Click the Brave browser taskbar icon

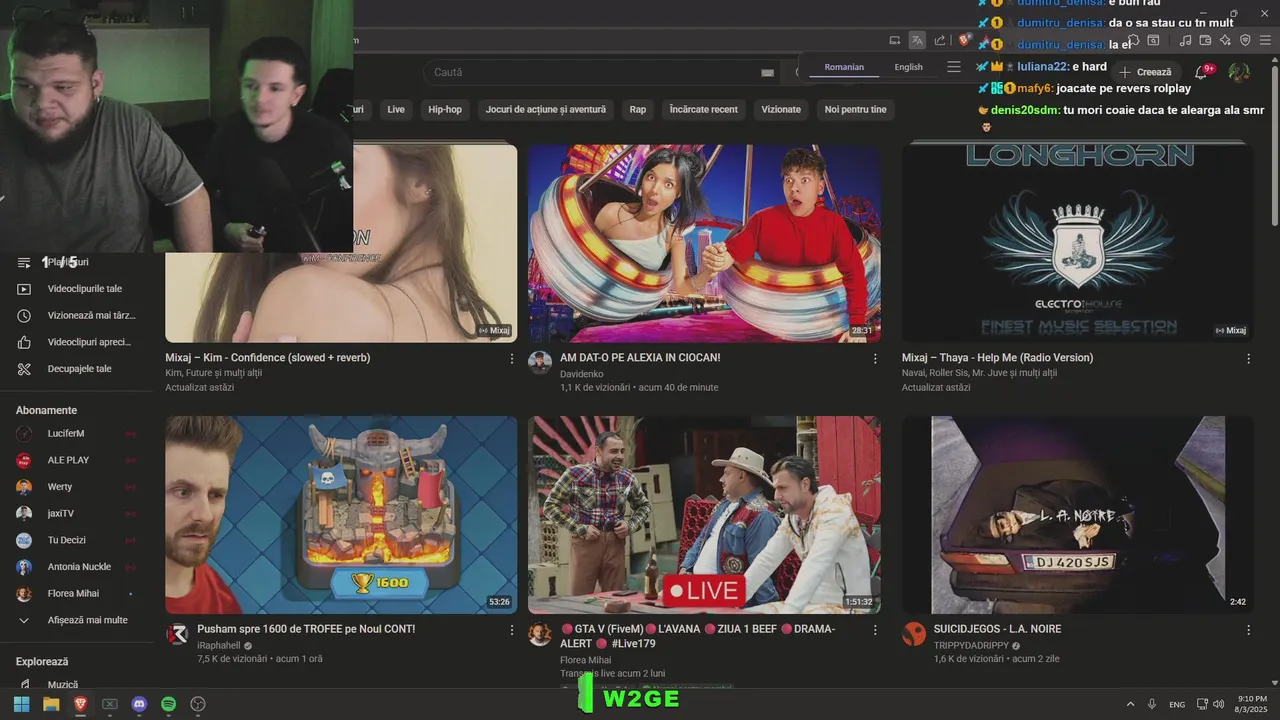[80, 704]
